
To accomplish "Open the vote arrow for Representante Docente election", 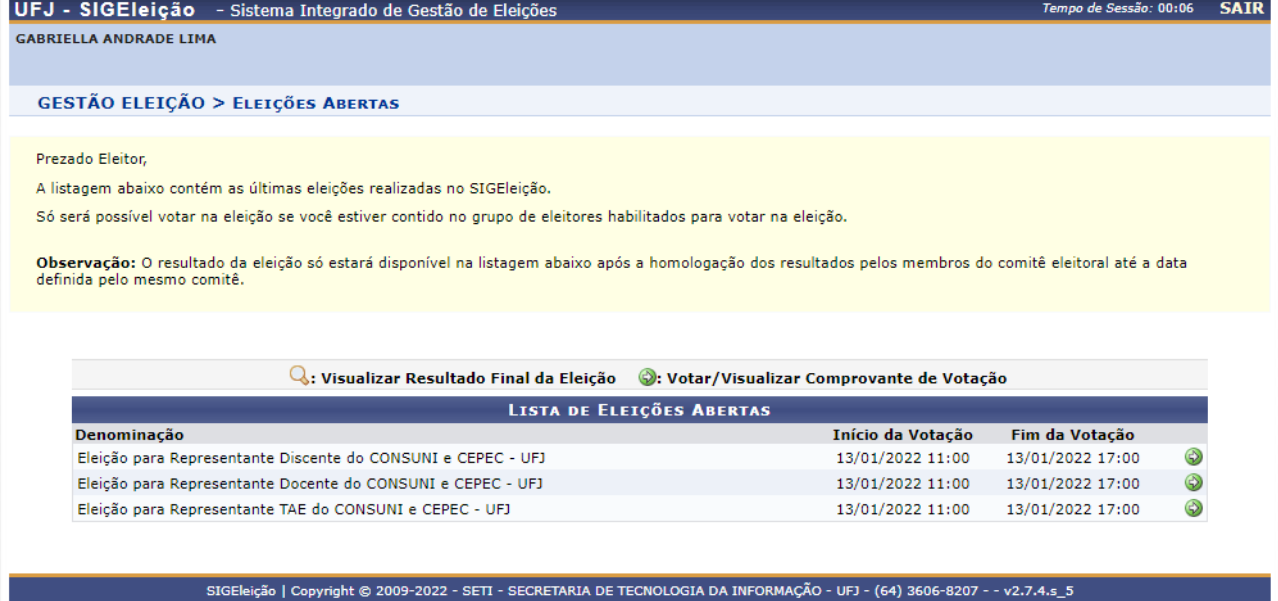I will (1193, 483).
